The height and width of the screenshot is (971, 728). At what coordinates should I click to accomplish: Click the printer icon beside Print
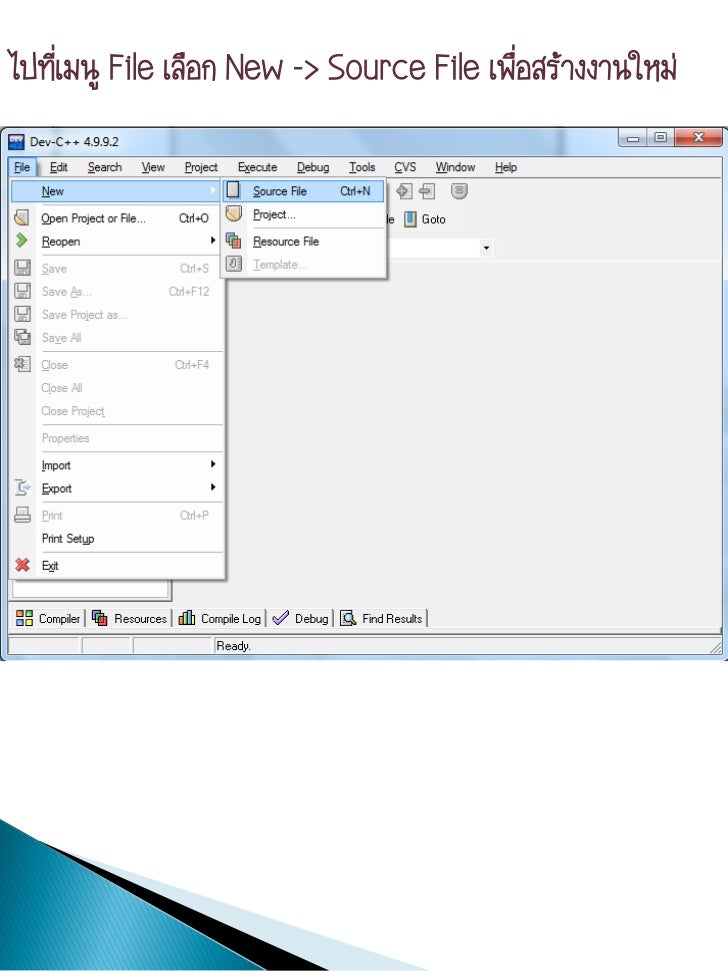(22, 514)
